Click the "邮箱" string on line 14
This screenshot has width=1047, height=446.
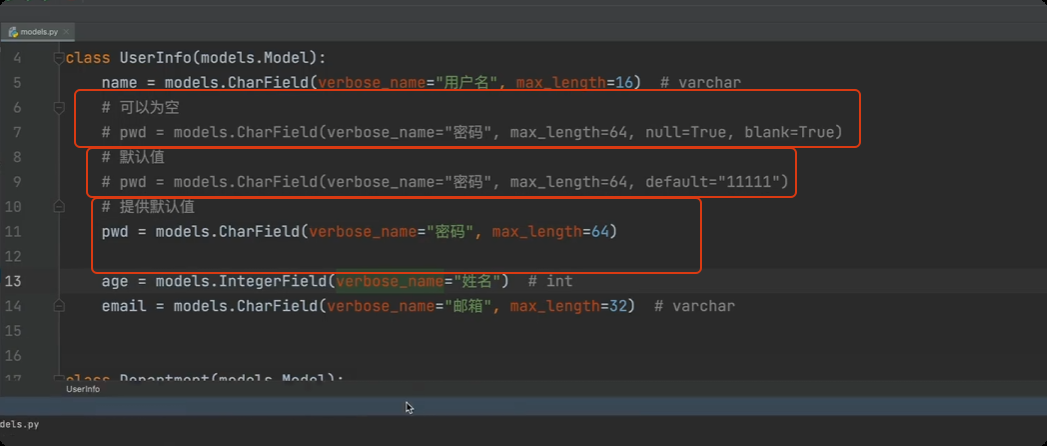(x=468, y=306)
